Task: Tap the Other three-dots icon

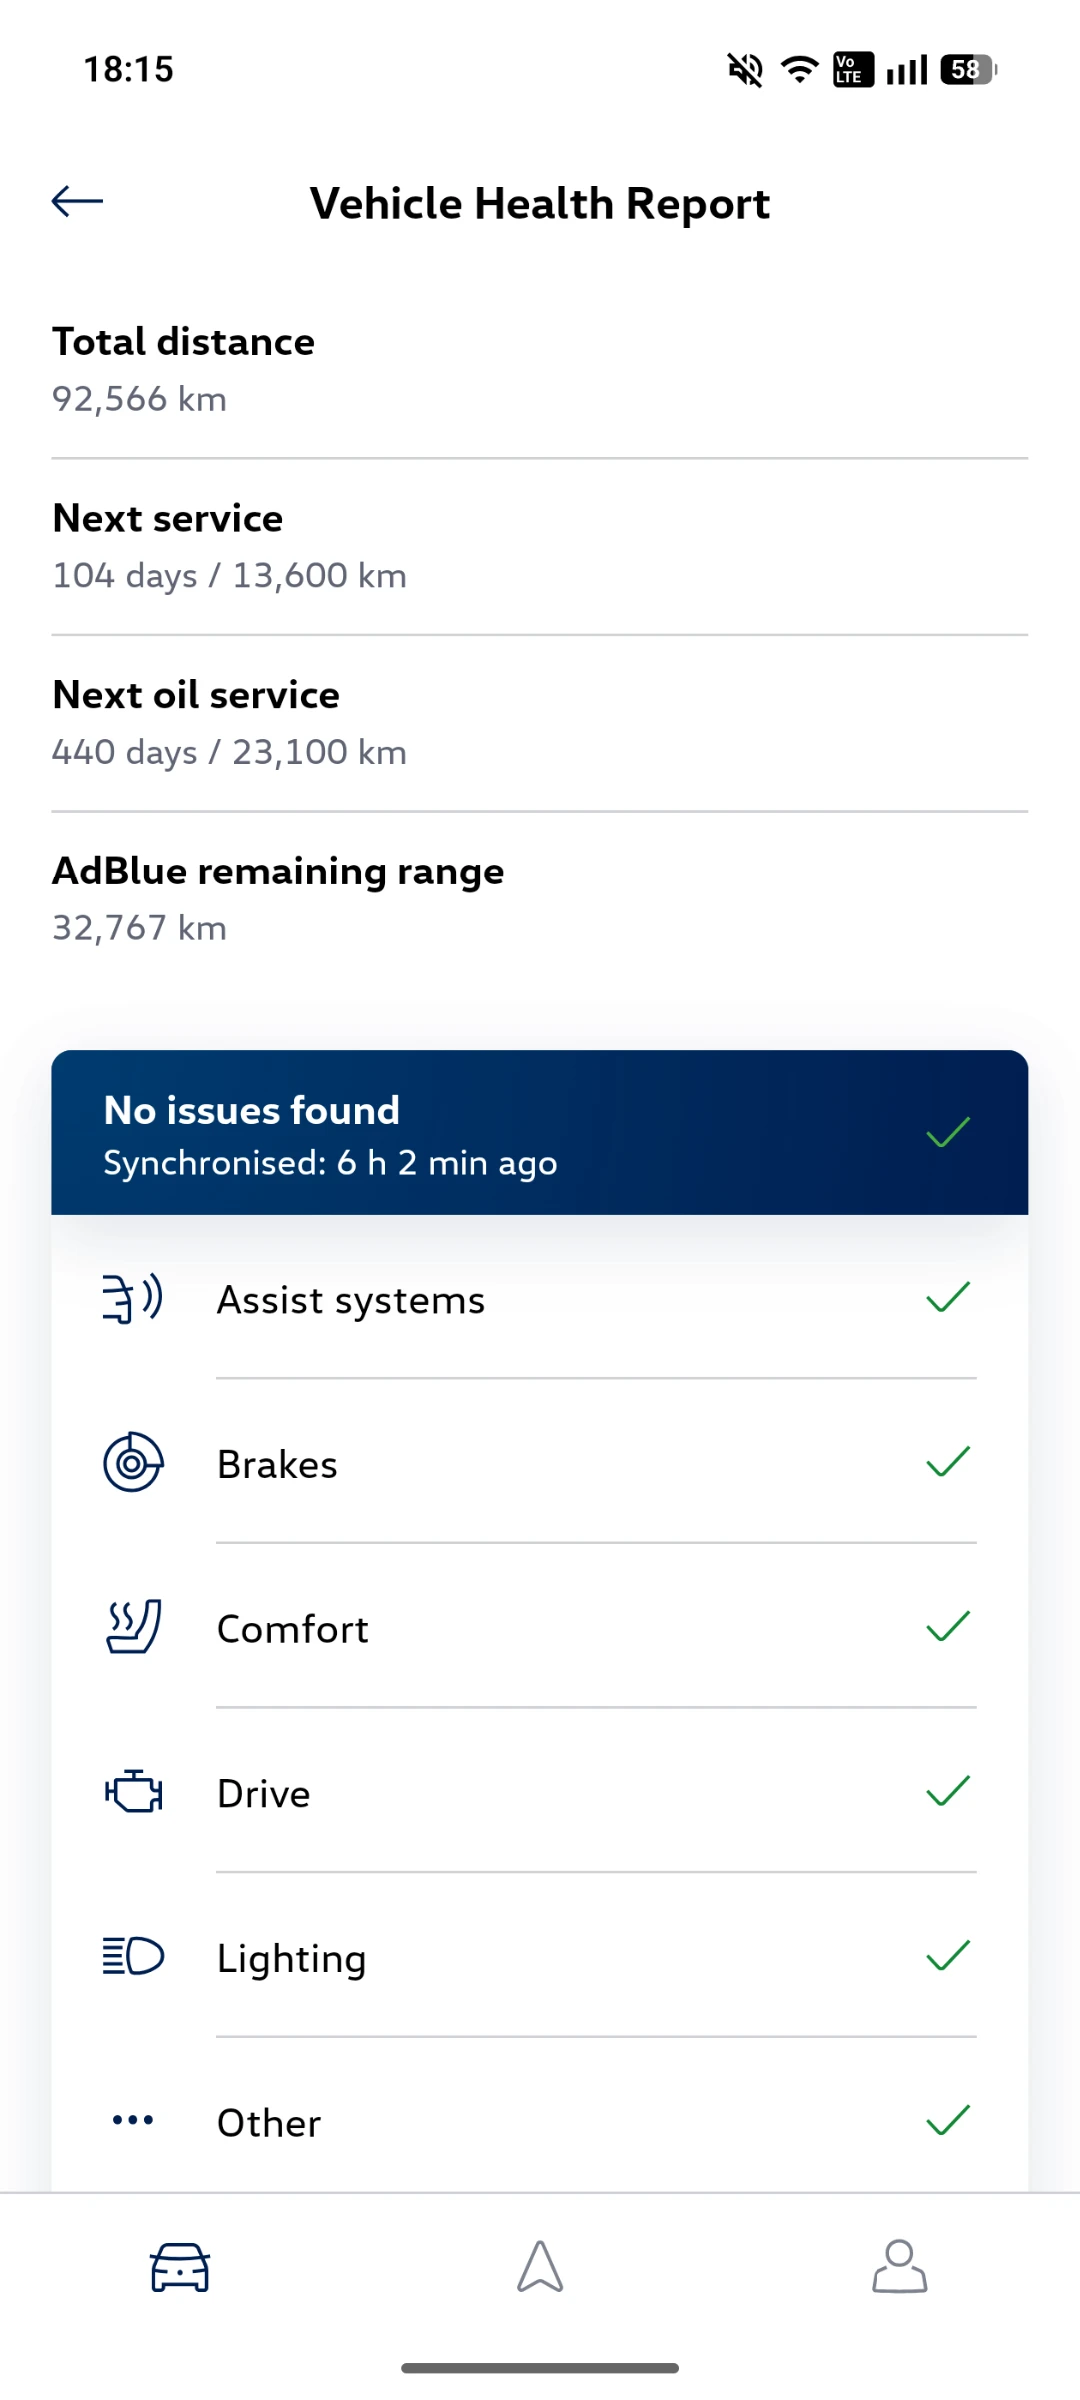Action: pyautogui.click(x=133, y=2120)
